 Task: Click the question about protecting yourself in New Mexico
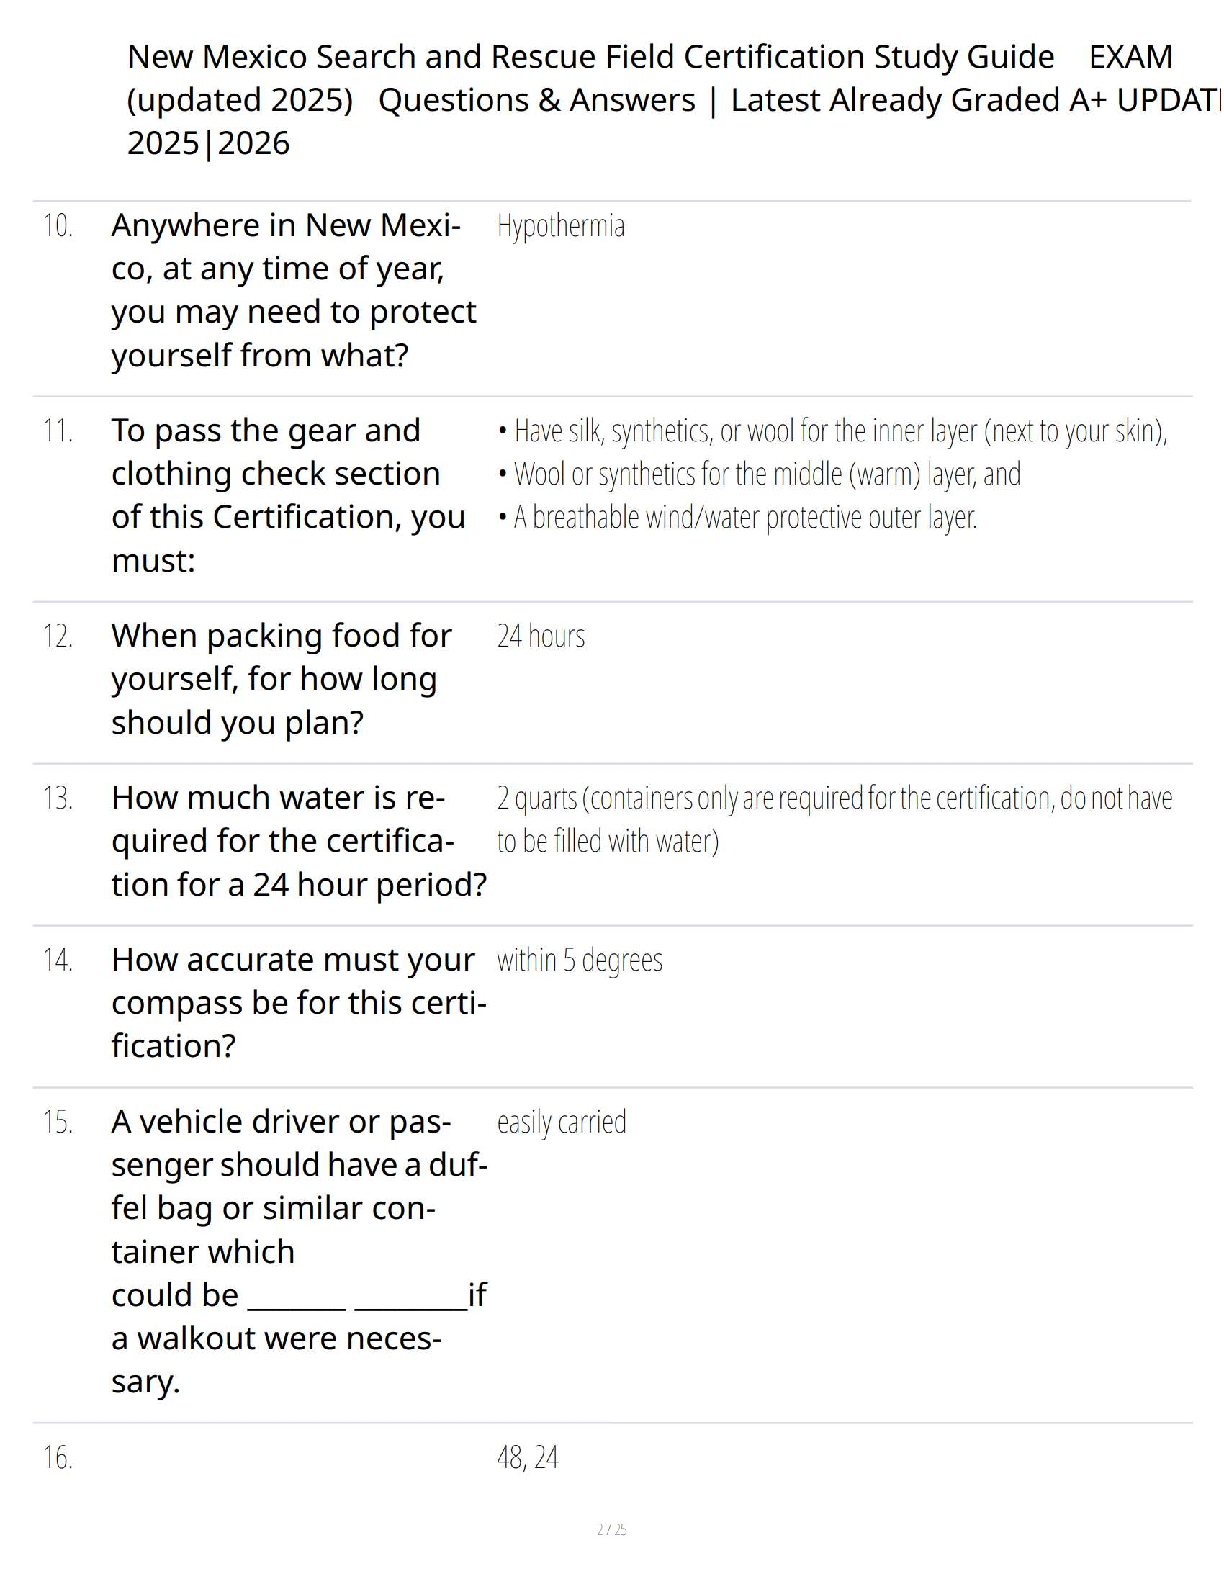tap(293, 290)
